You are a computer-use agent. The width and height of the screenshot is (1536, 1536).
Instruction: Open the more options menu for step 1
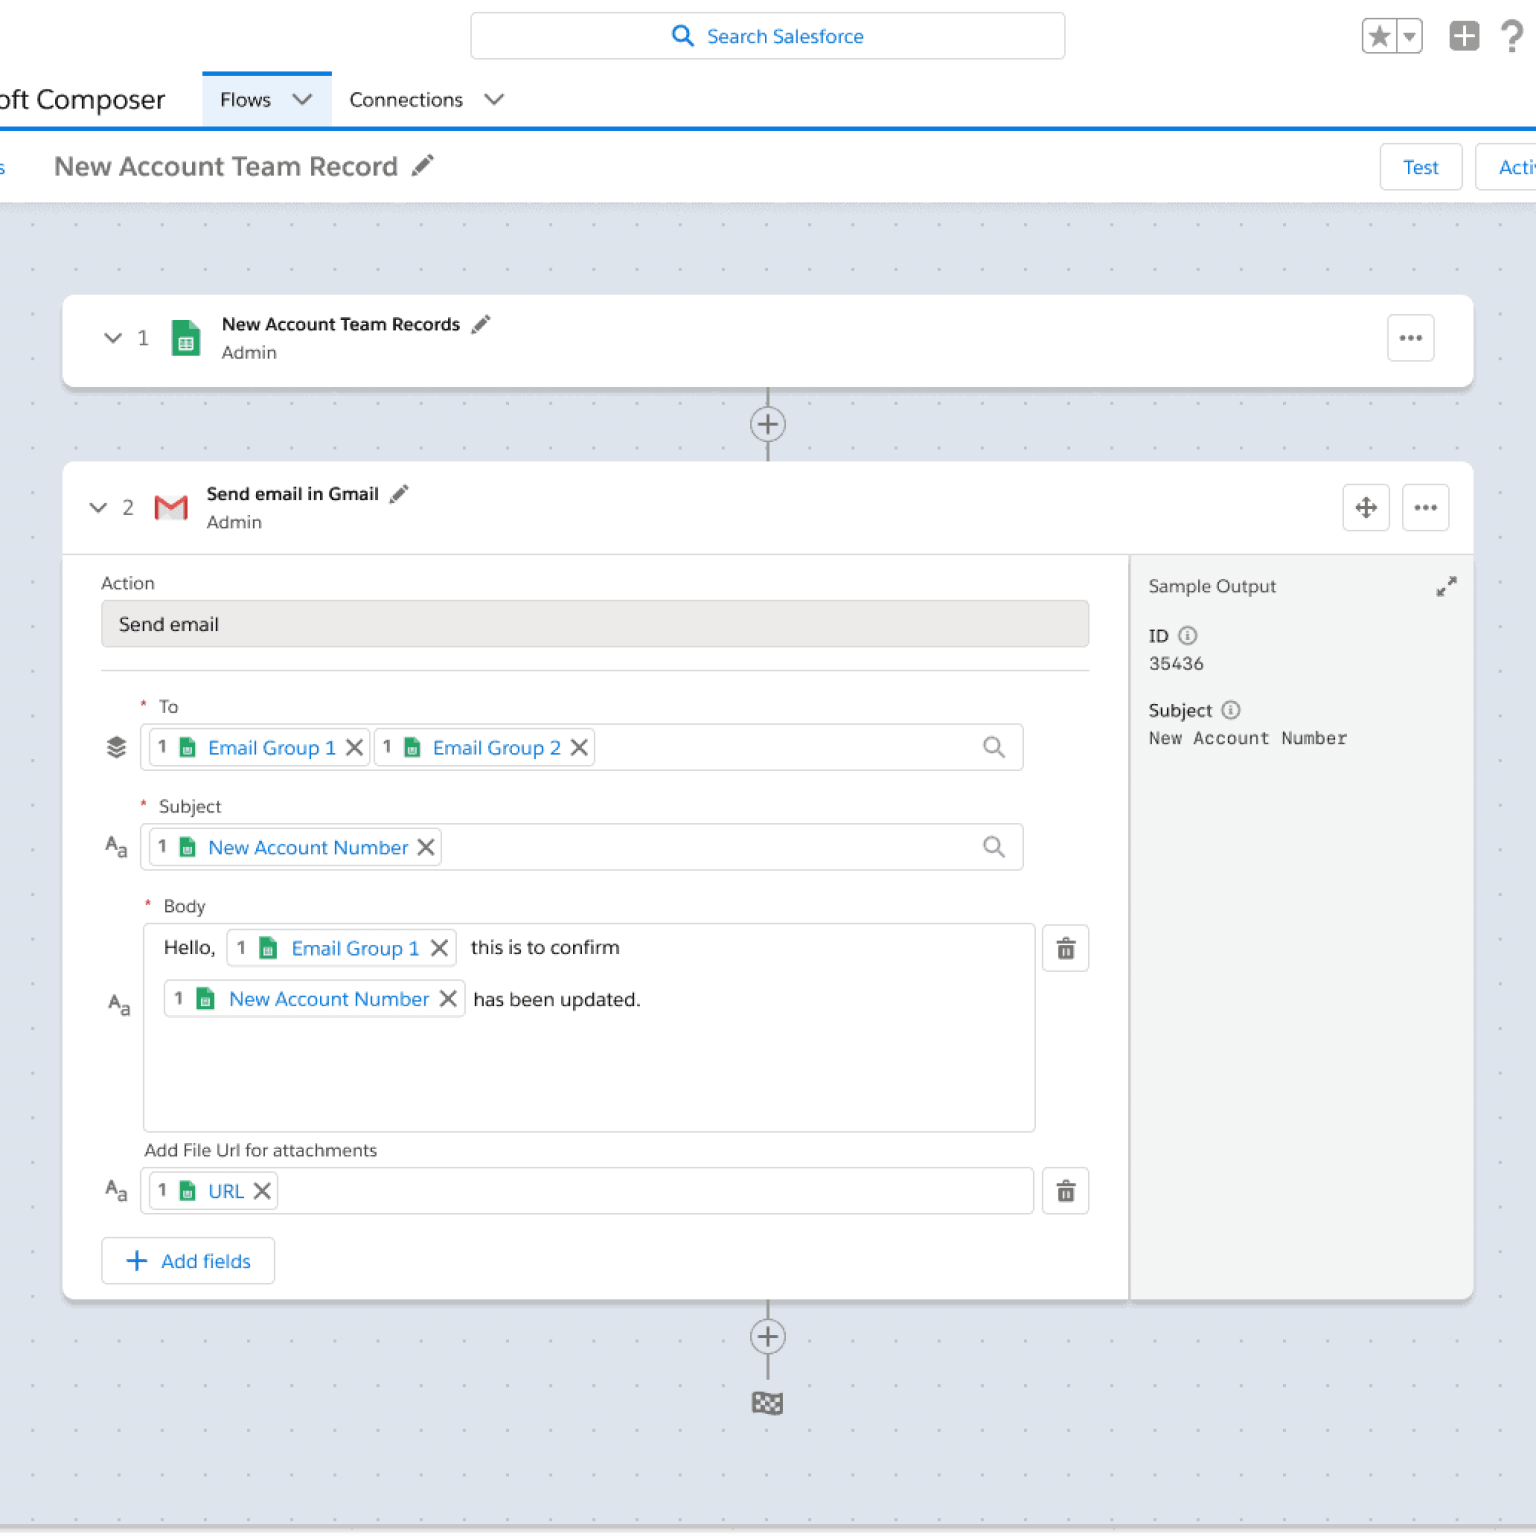1411,338
